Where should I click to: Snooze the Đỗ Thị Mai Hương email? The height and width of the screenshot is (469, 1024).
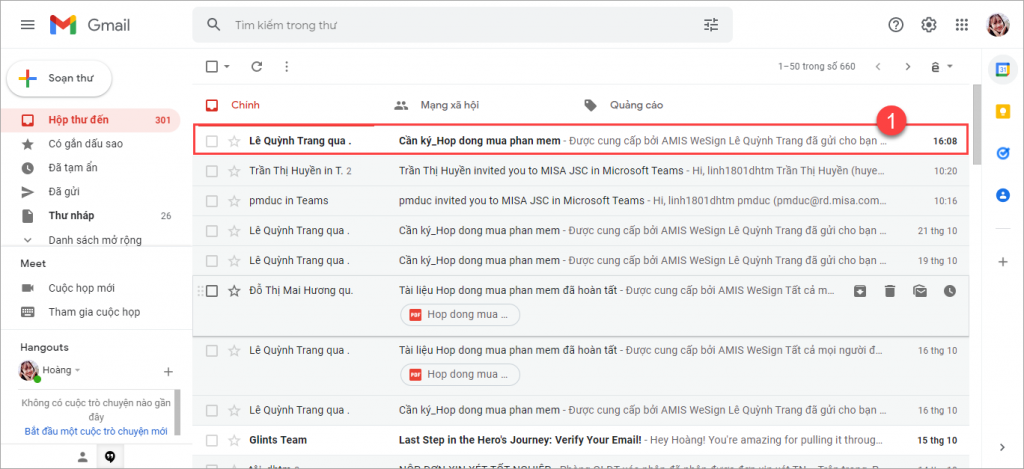(x=950, y=291)
